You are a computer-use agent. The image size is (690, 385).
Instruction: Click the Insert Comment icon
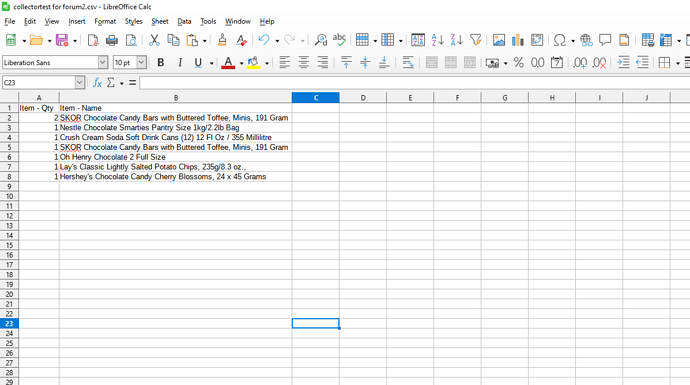click(x=605, y=40)
